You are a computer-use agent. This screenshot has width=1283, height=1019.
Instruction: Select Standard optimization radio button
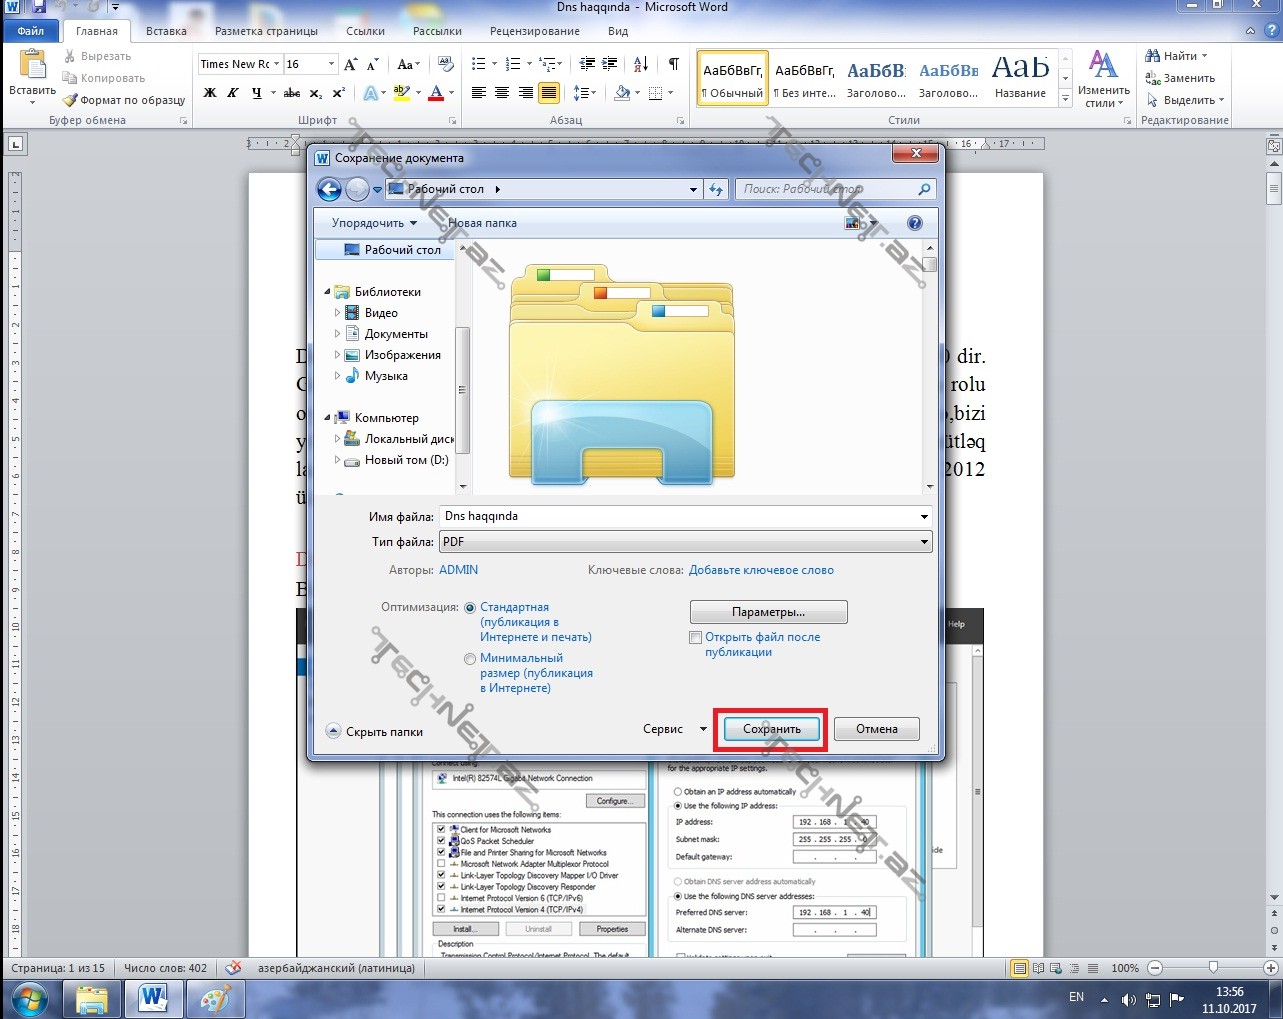tap(470, 608)
